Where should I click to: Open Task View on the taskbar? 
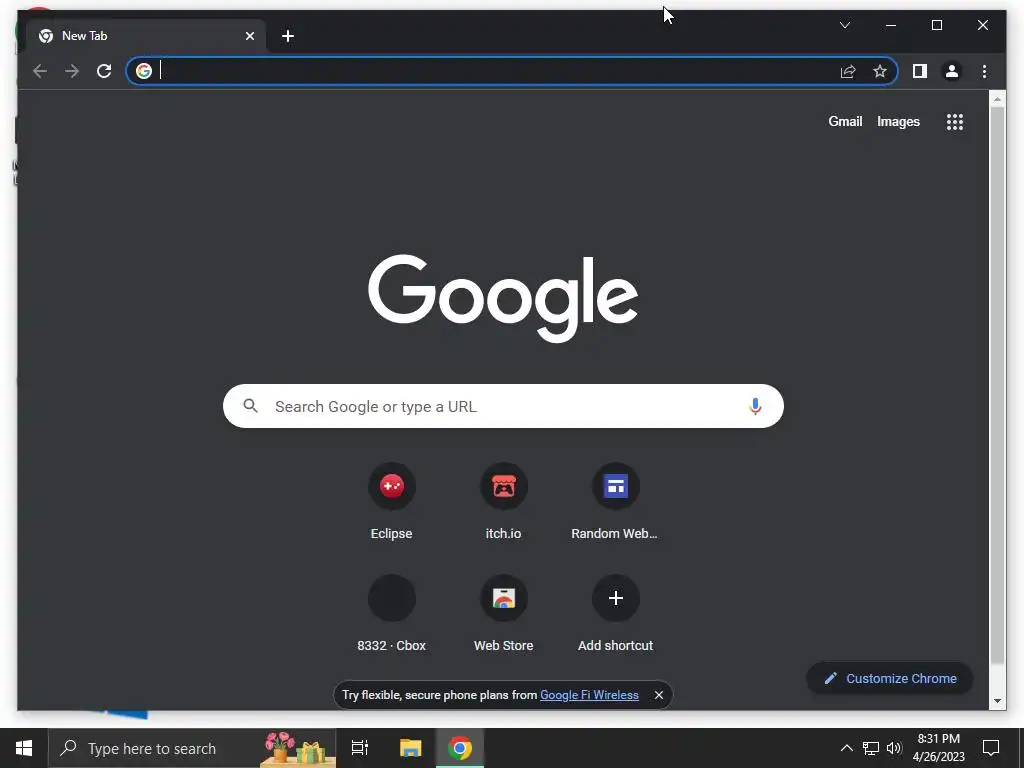[x=360, y=748]
